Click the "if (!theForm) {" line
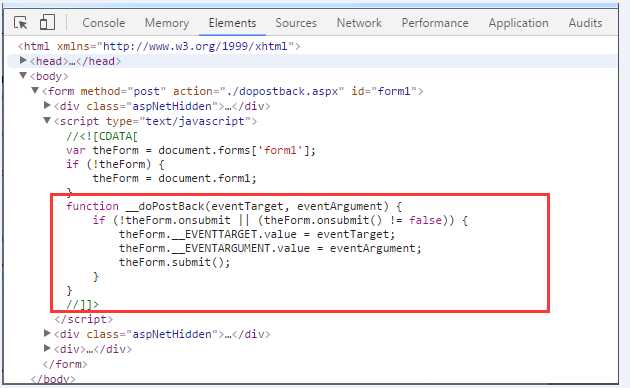The height and width of the screenshot is (388, 630). tap(115, 164)
